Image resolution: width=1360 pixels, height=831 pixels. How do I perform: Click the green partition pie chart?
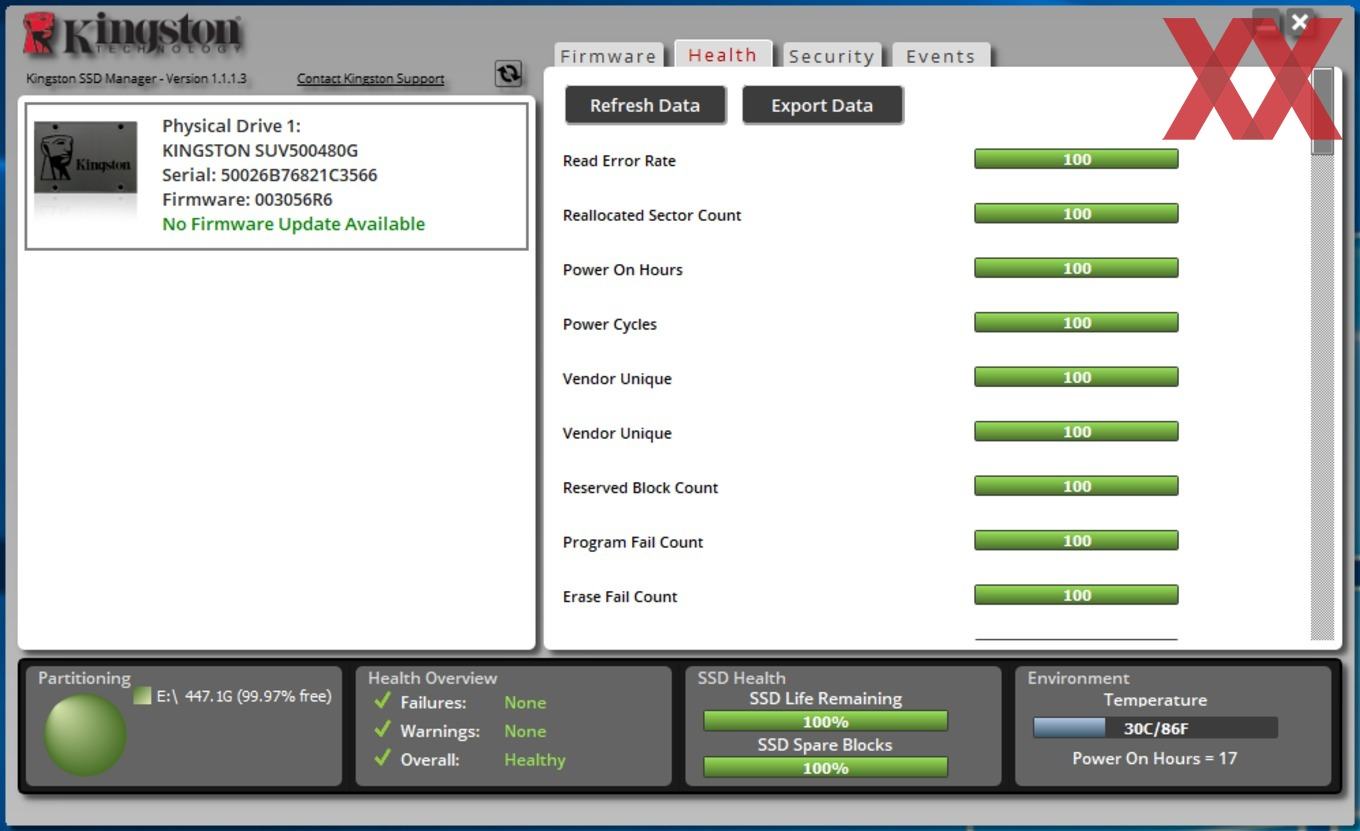[85, 735]
